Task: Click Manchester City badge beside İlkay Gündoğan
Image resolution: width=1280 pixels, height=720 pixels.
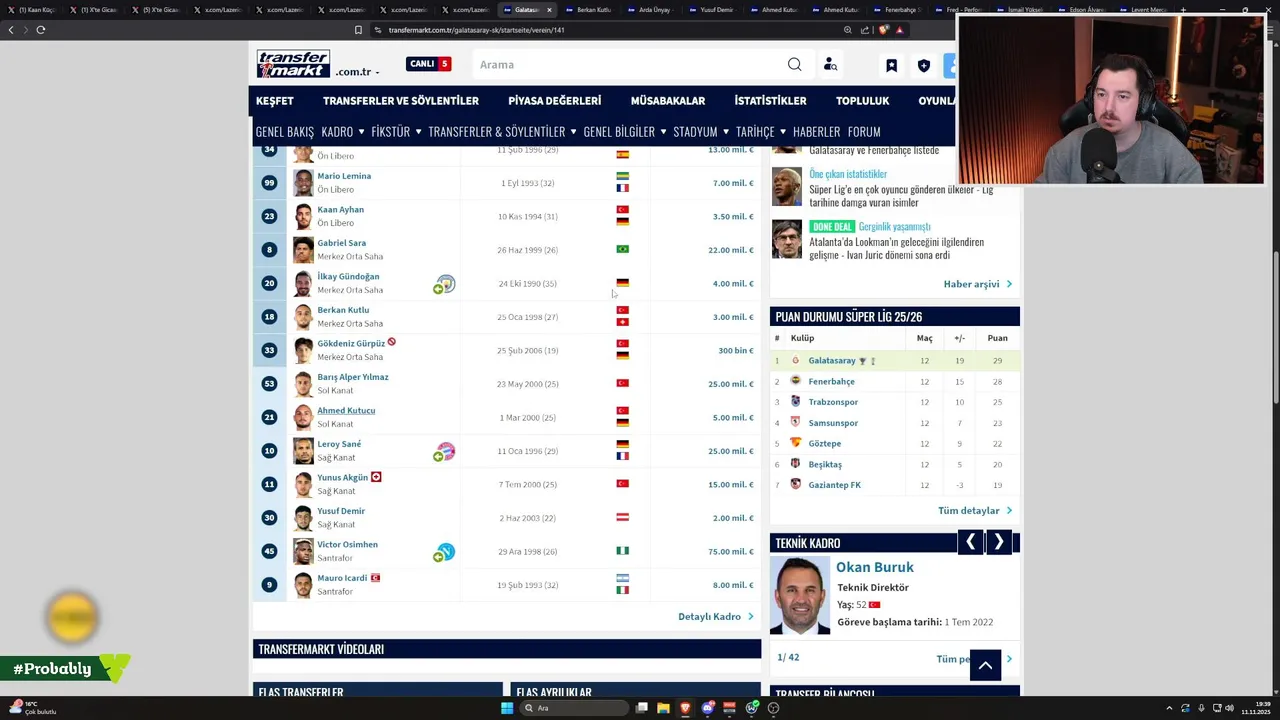Action: pyautogui.click(x=446, y=284)
